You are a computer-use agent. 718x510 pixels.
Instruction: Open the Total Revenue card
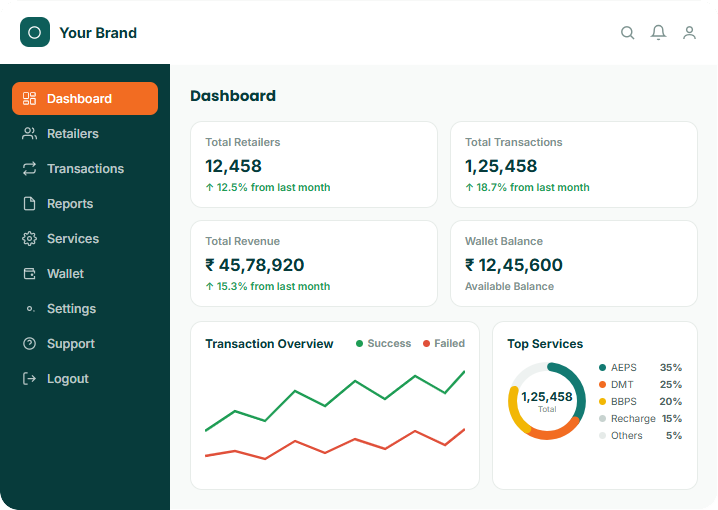(314, 264)
